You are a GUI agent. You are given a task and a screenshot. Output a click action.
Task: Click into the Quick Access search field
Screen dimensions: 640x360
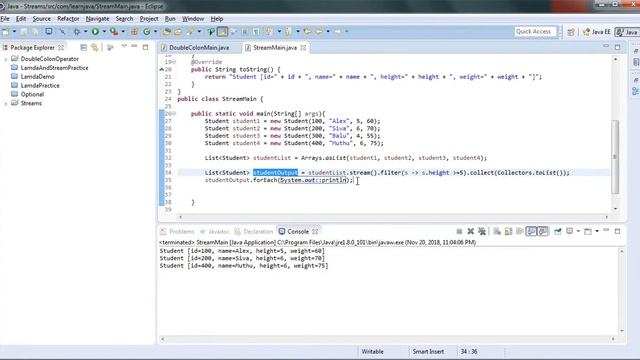click(x=535, y=31)
